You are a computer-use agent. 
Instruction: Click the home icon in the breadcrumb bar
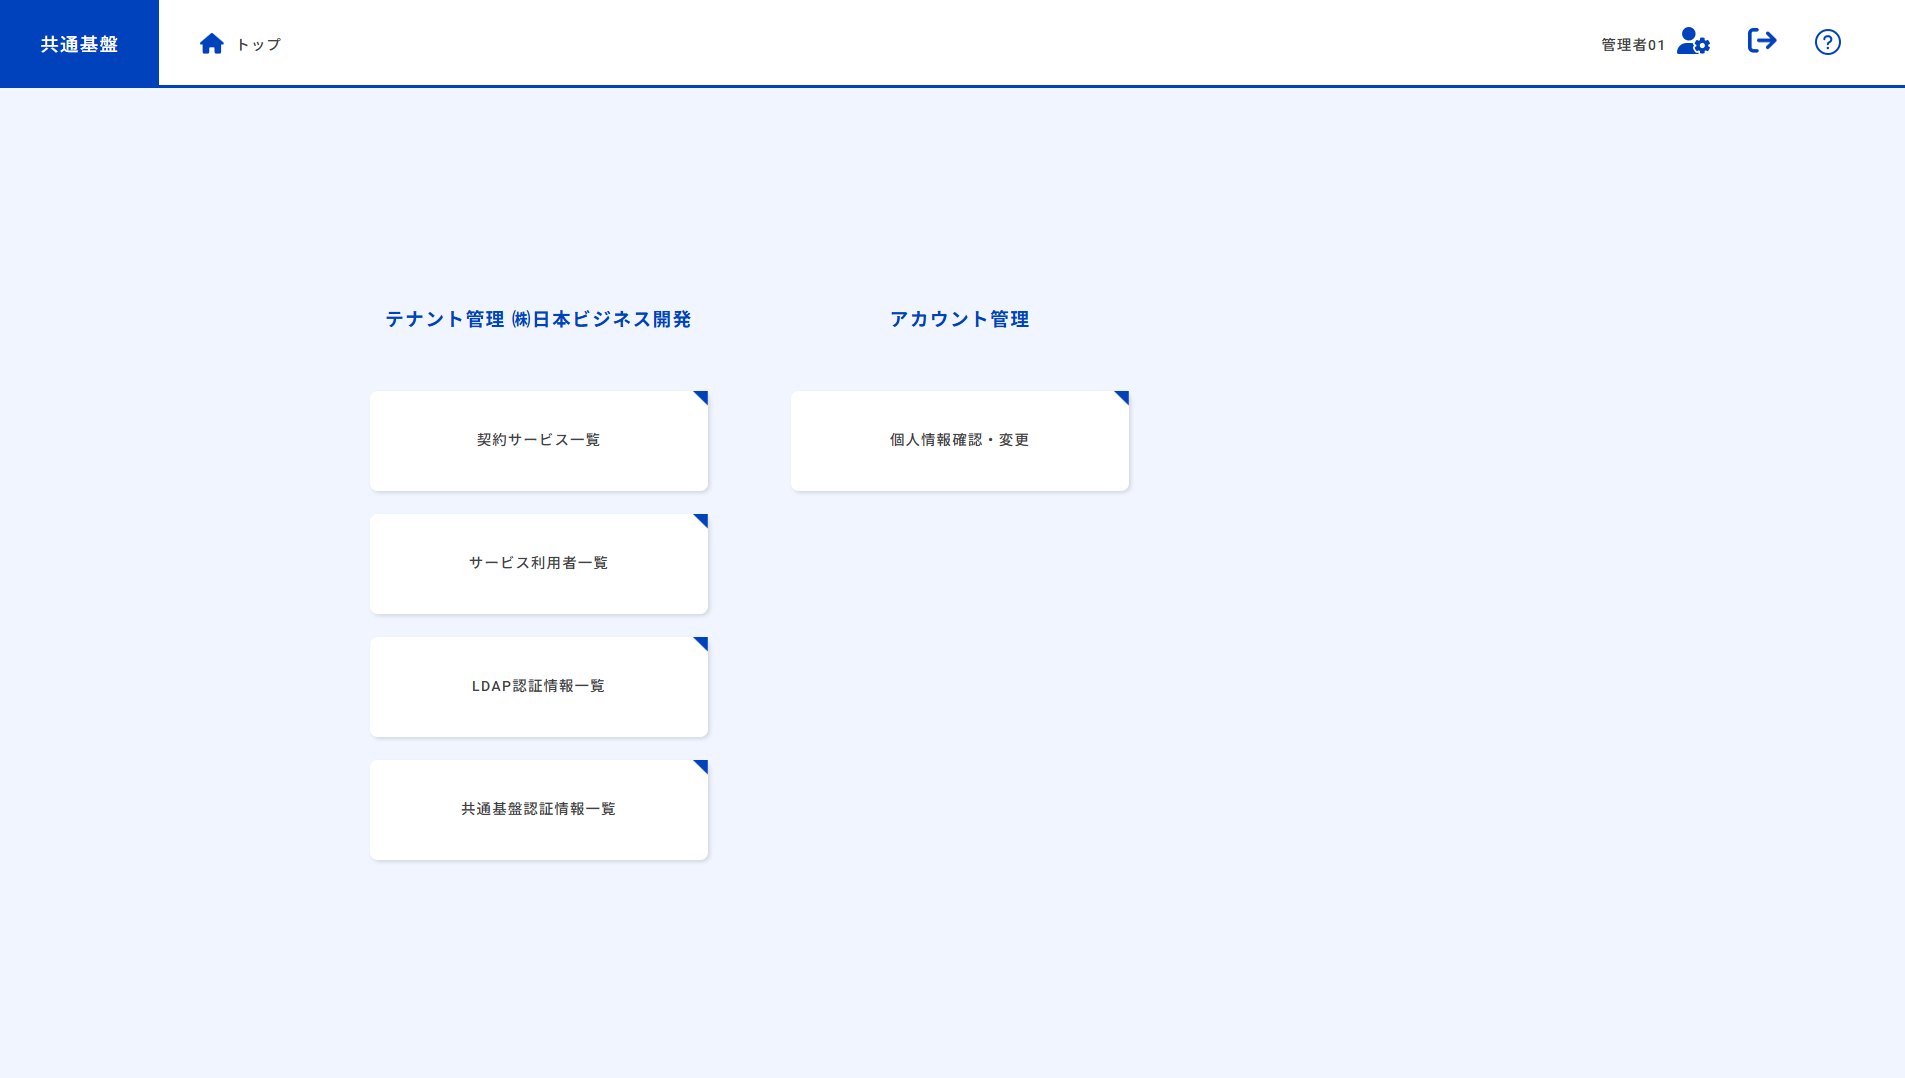pos(211,42)
